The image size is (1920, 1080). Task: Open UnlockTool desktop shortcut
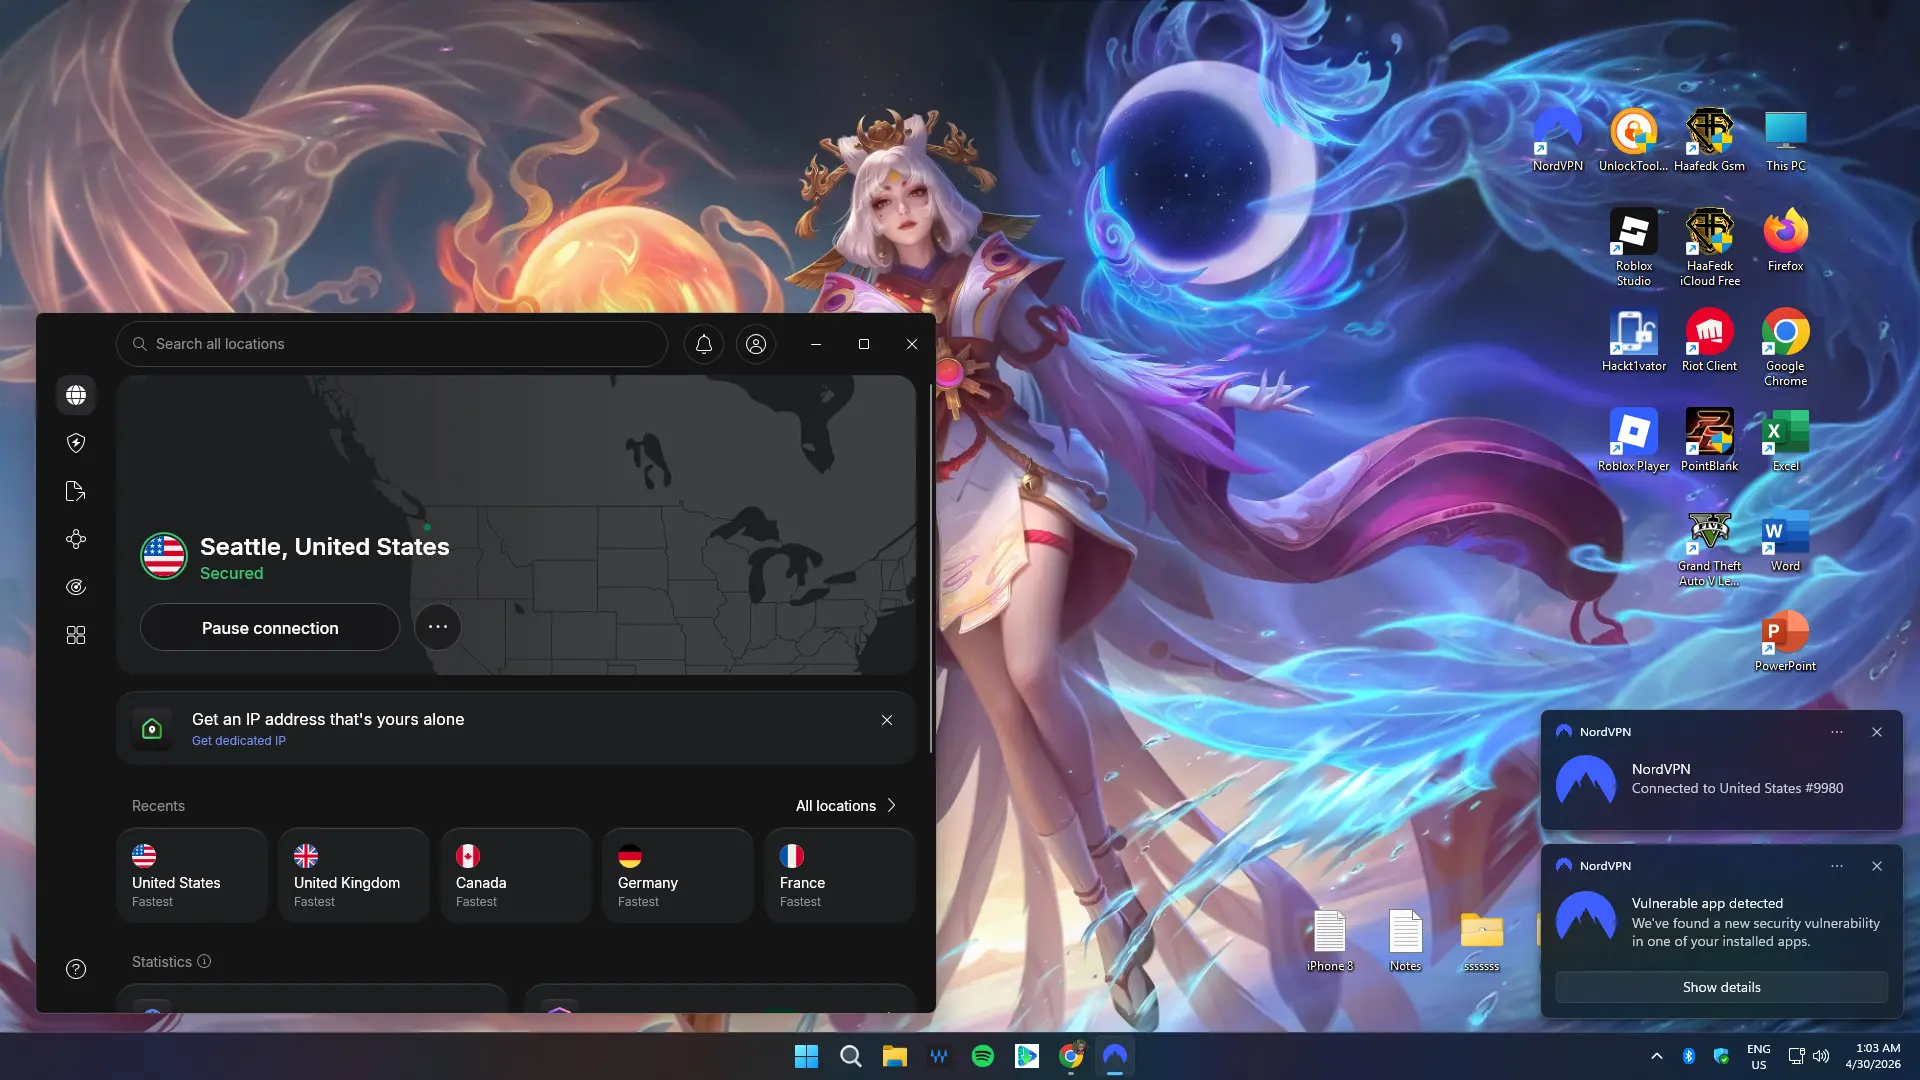click(x=1634, y=140)
